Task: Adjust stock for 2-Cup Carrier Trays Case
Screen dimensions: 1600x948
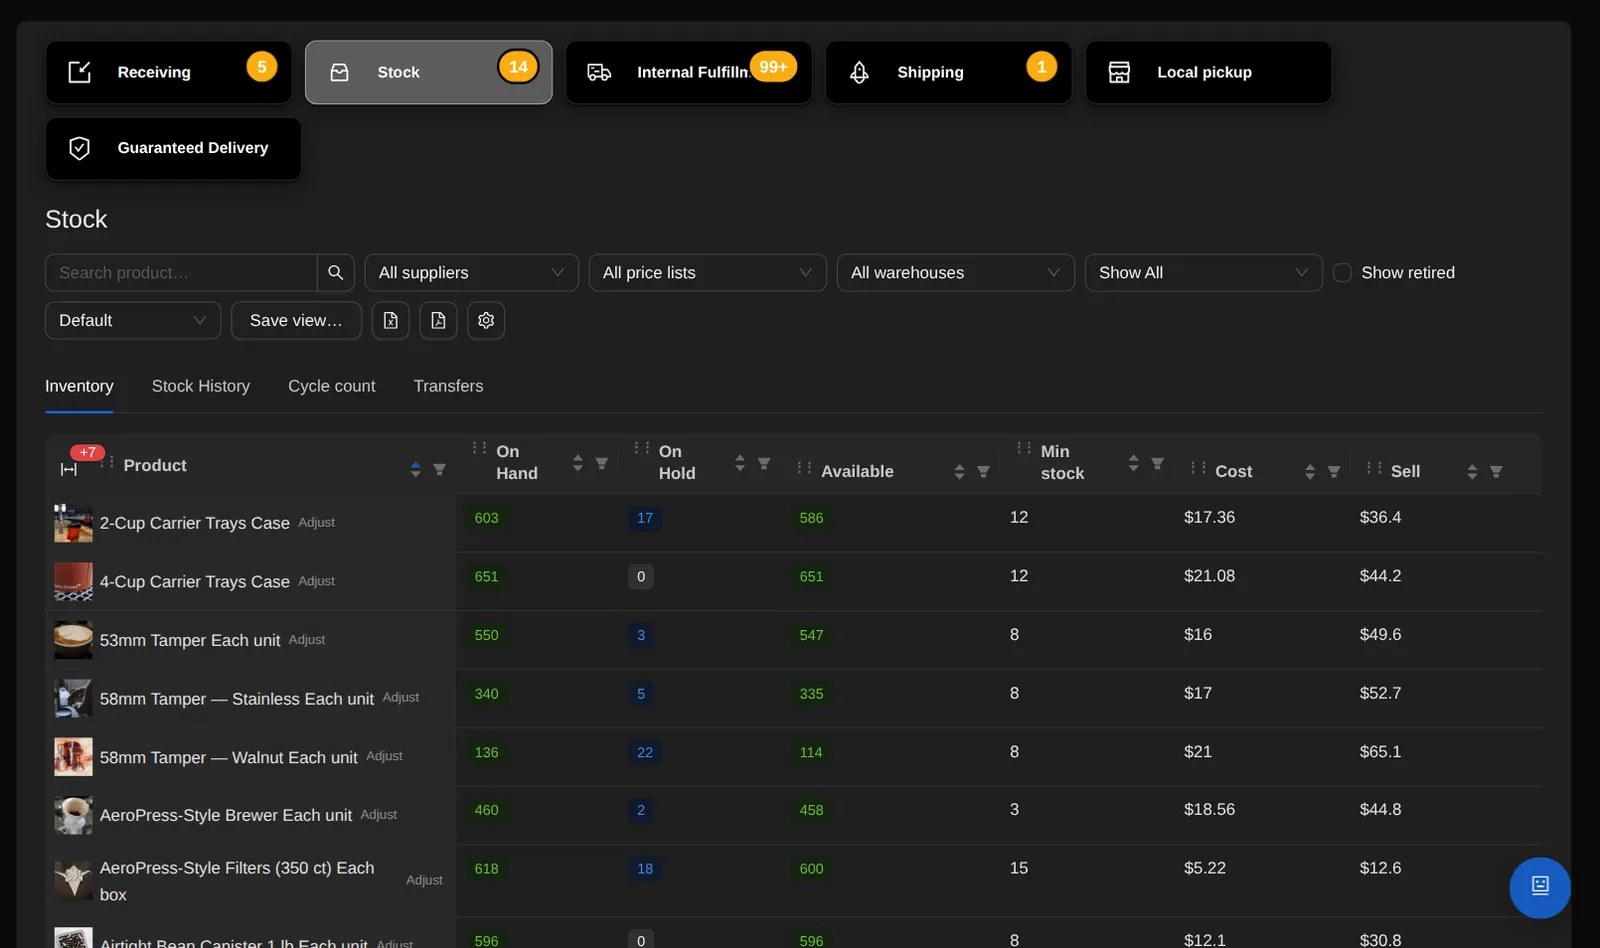Action: point(317,523)
